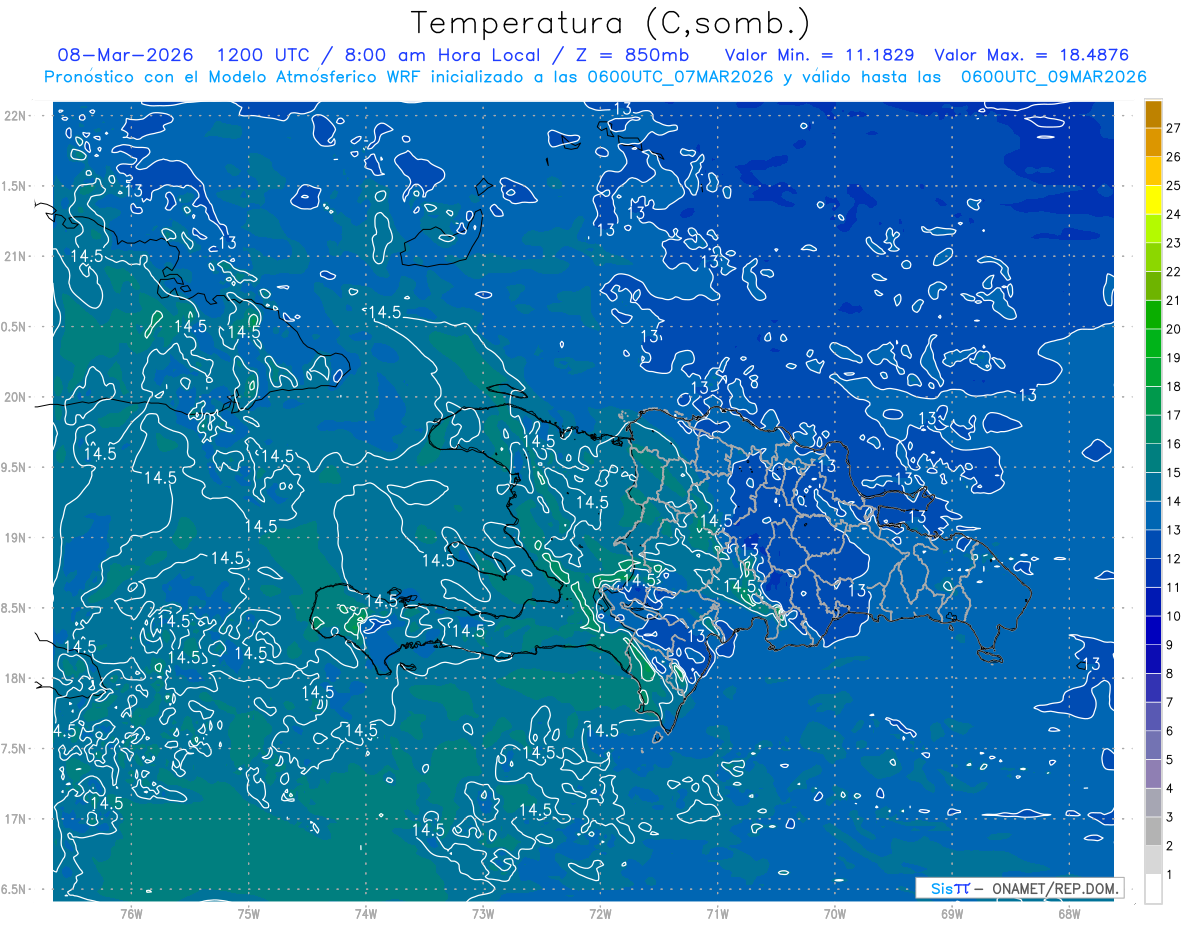Click the '9.5N' latitude label
Viewport: 1200px width, 927px height.
16,467
